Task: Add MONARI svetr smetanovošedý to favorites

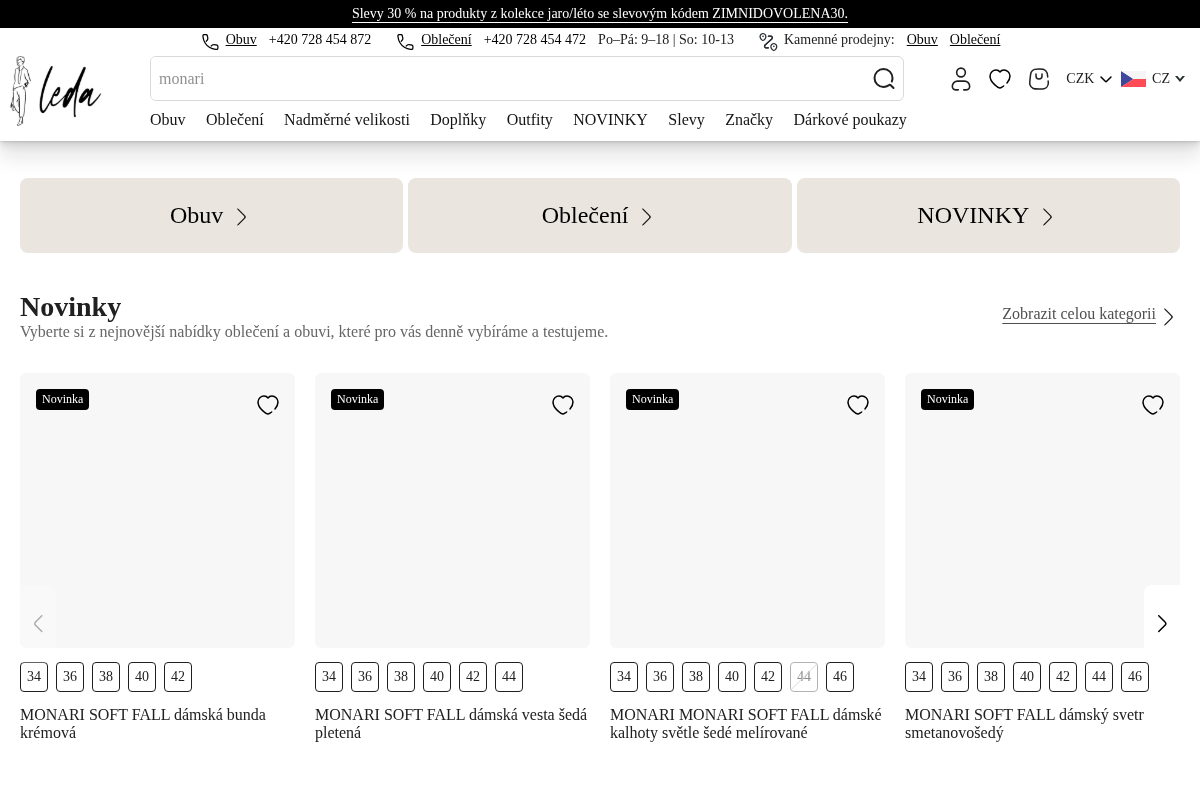Action: (x=1153, y=405)
